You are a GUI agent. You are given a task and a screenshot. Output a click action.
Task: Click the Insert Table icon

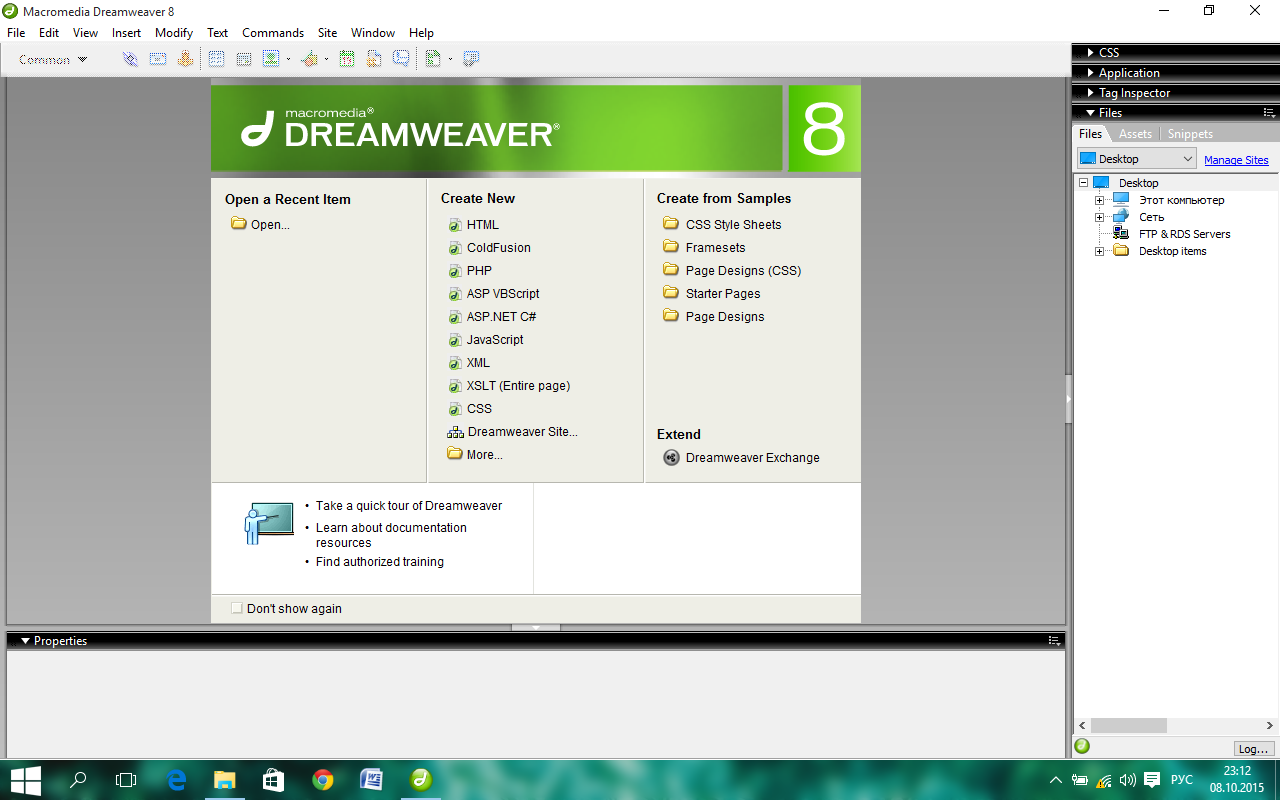[x=216, y=59]
